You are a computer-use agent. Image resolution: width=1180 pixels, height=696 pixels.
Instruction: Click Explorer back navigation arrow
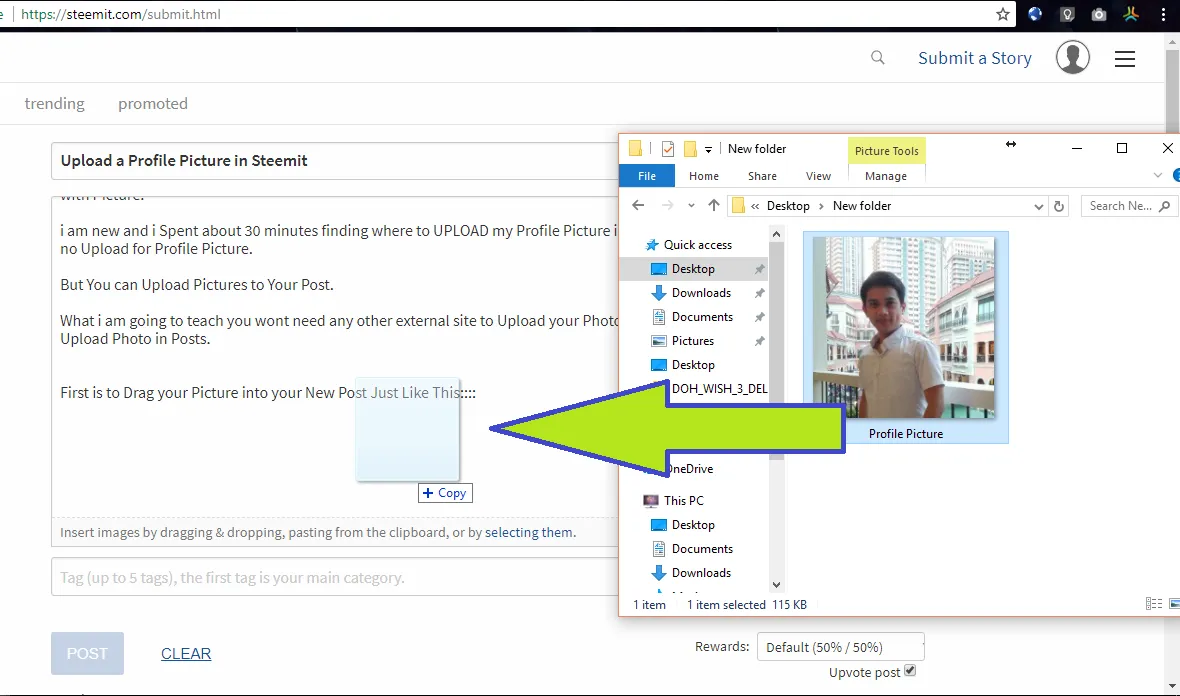click(x=638, y=205)
